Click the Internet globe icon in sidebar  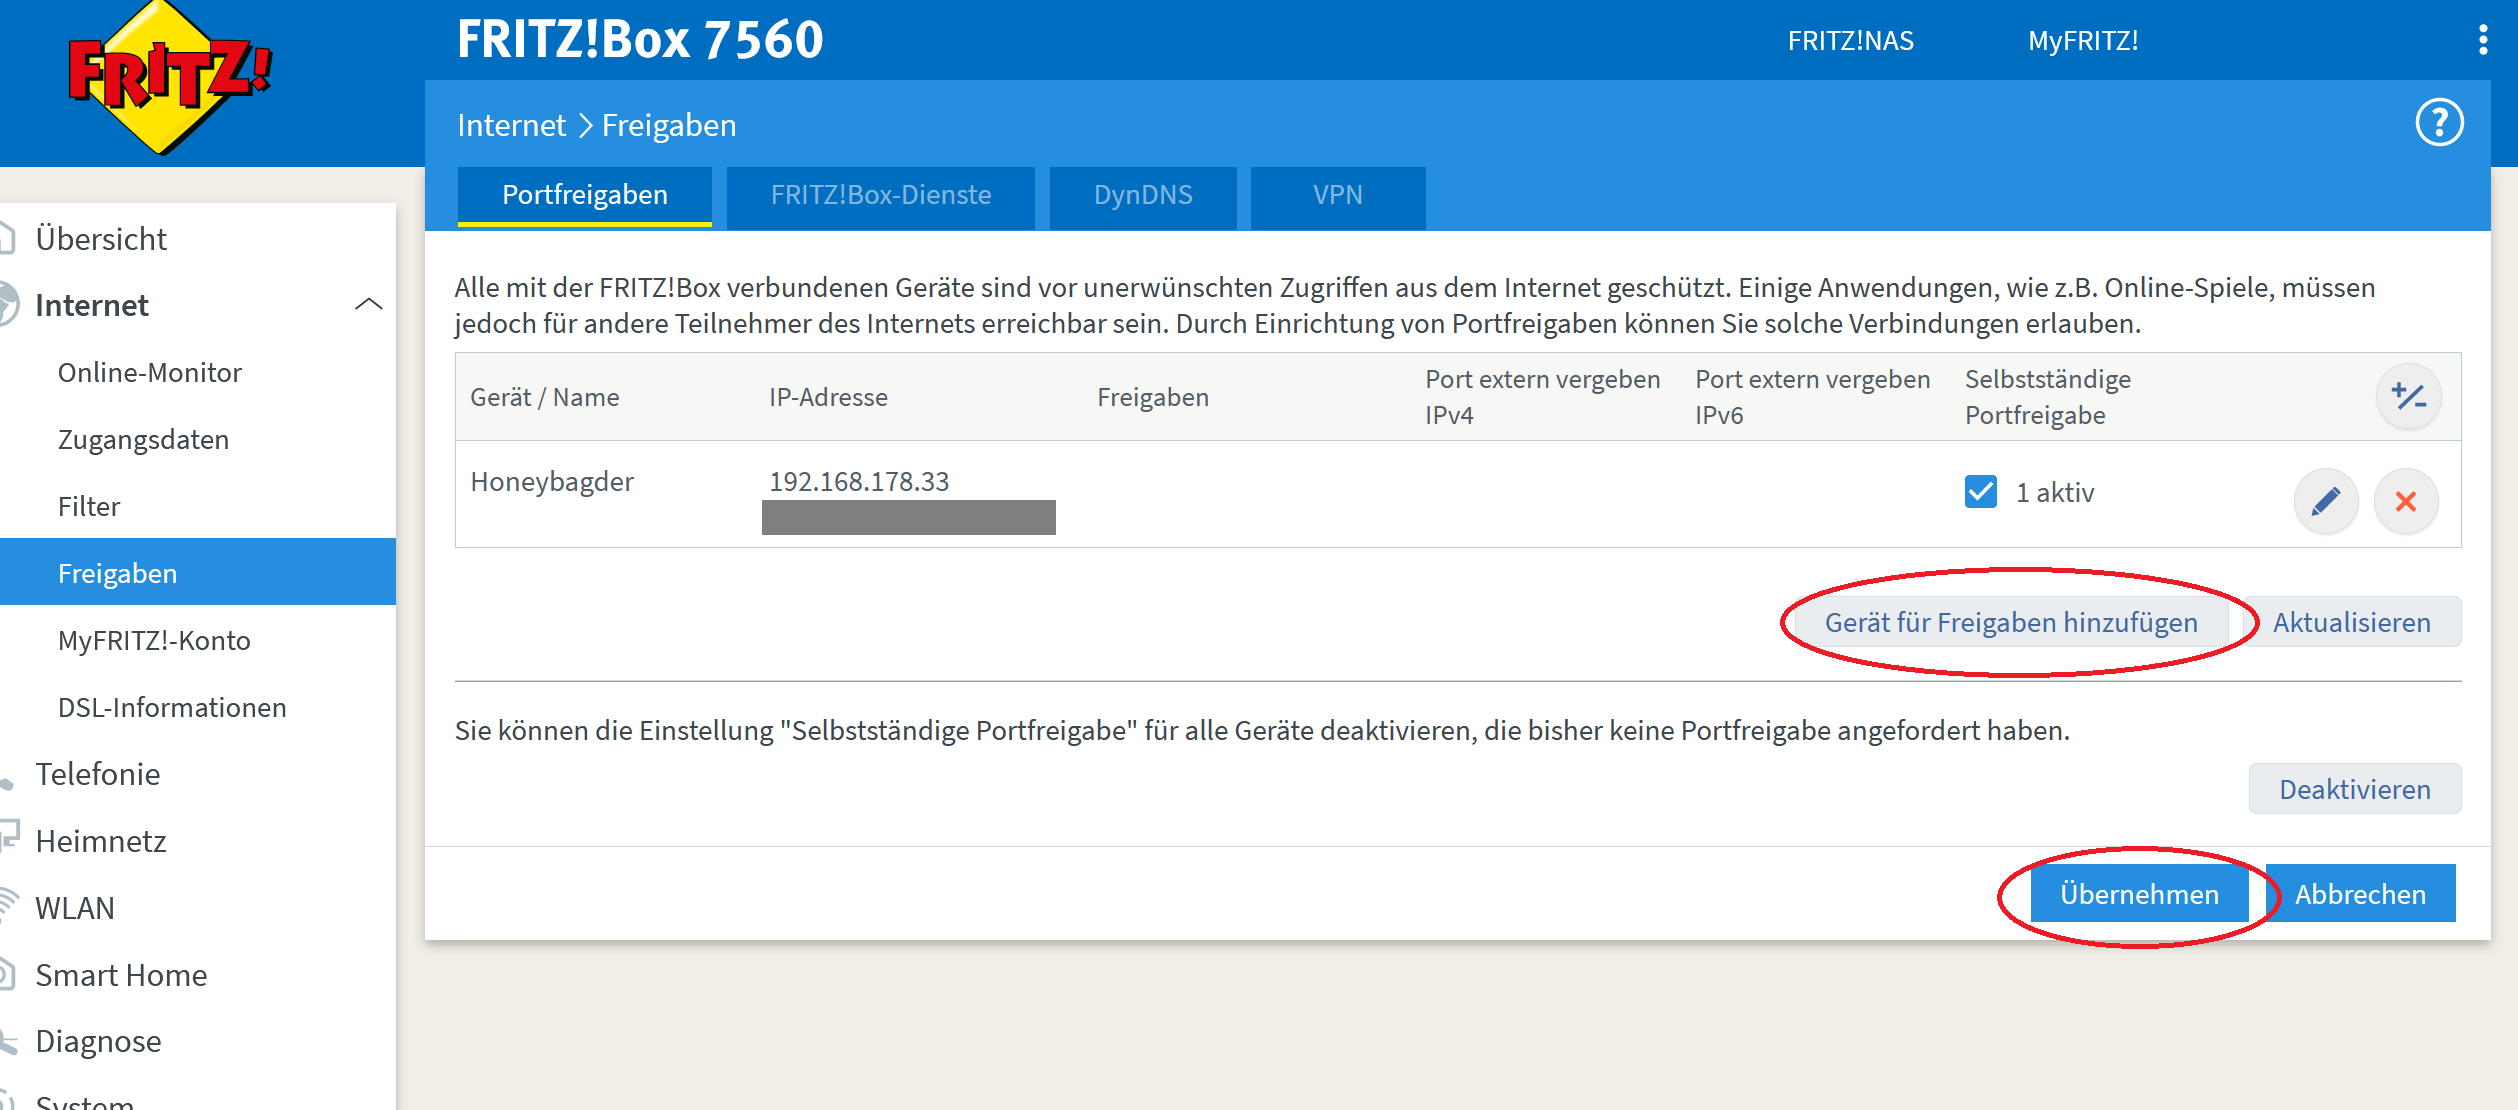coord(8,304)
